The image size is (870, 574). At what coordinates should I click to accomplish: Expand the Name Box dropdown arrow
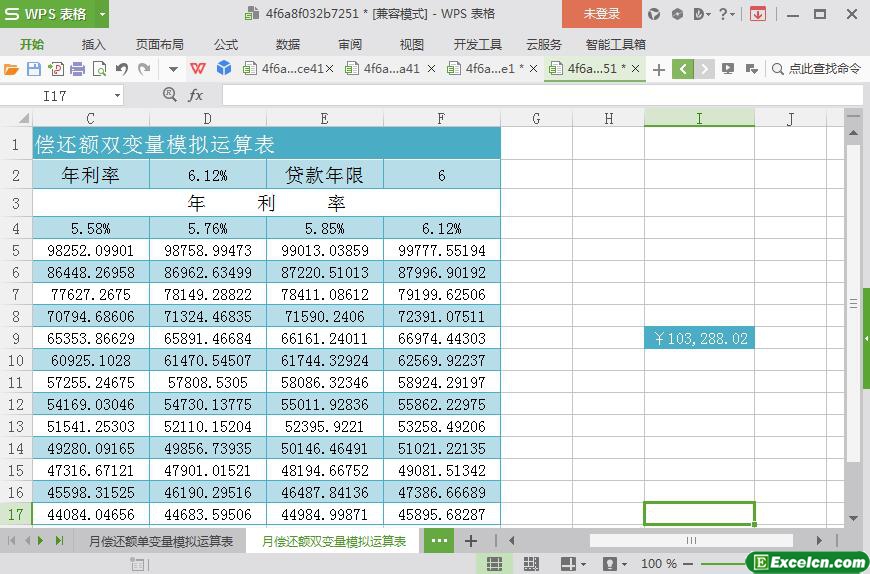point(117,95)
